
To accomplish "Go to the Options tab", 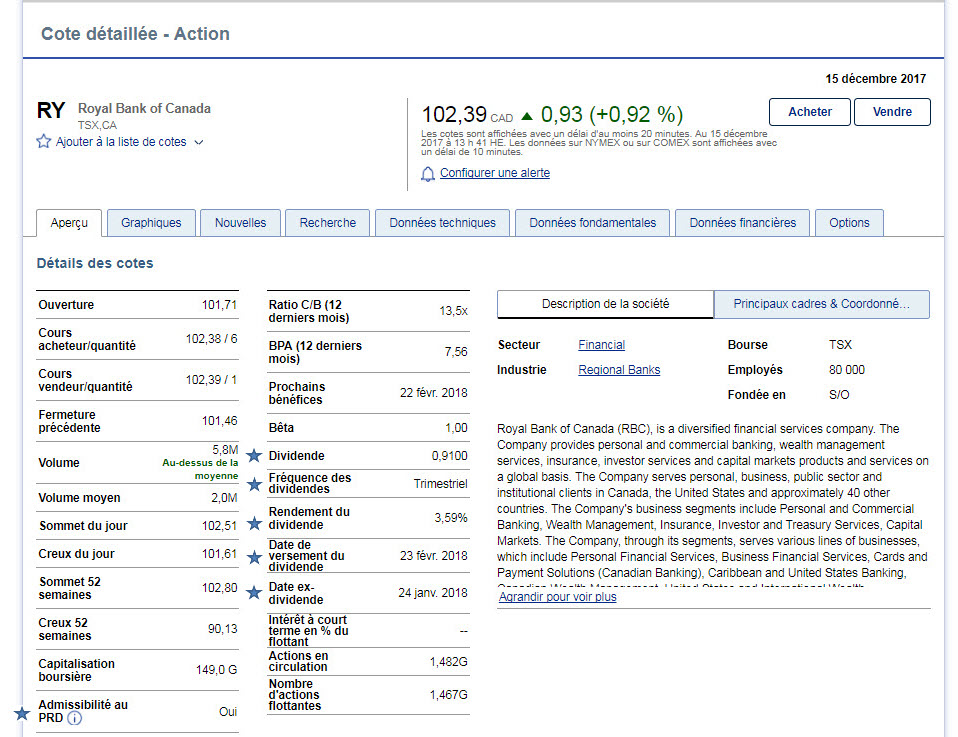I will [x=849, y=223].
